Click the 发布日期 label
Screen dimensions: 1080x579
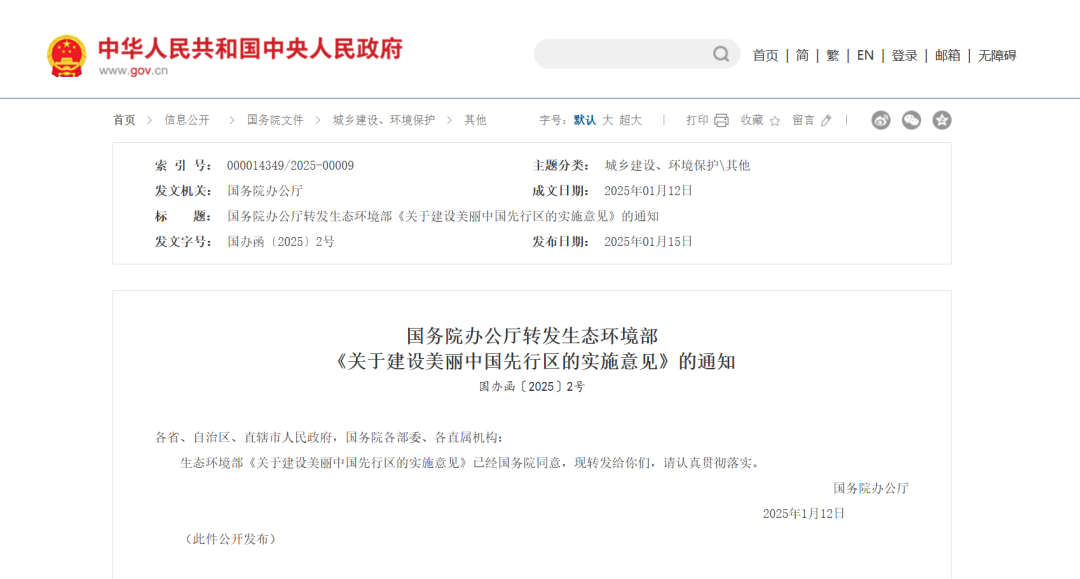pos(561,242)
